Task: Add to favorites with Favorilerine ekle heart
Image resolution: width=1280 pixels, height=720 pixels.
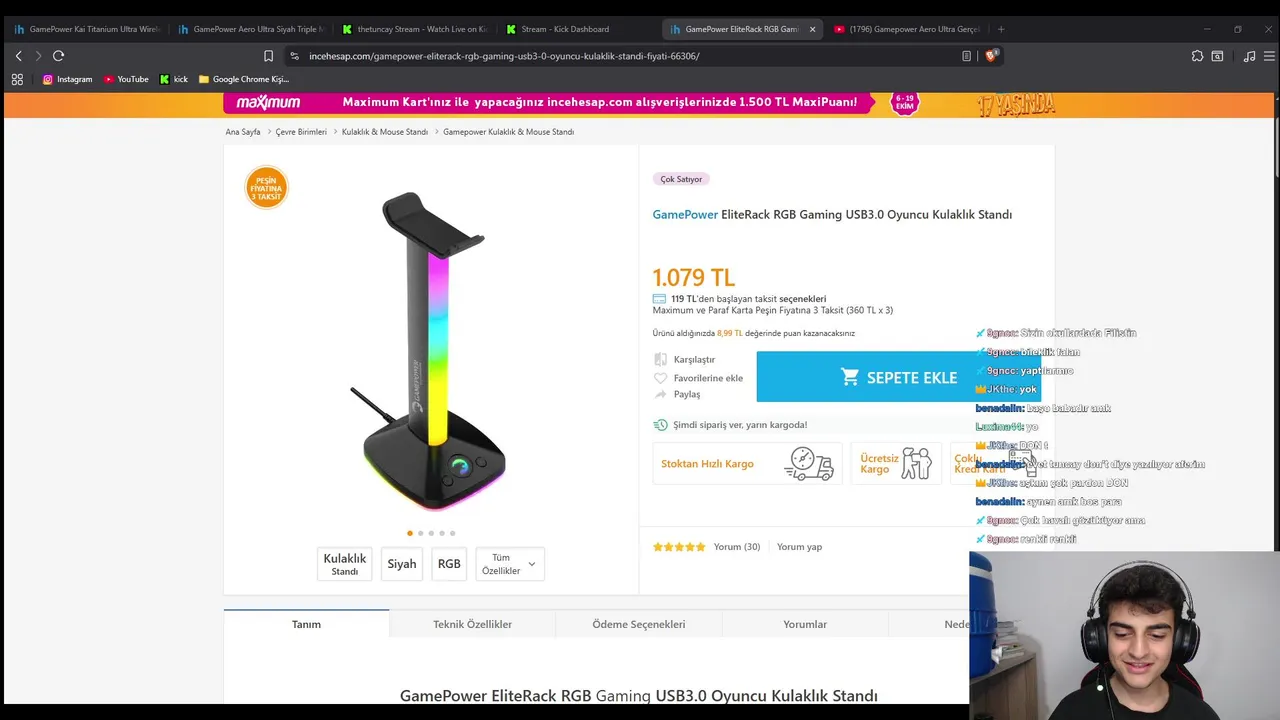Action: coord(660,378)
